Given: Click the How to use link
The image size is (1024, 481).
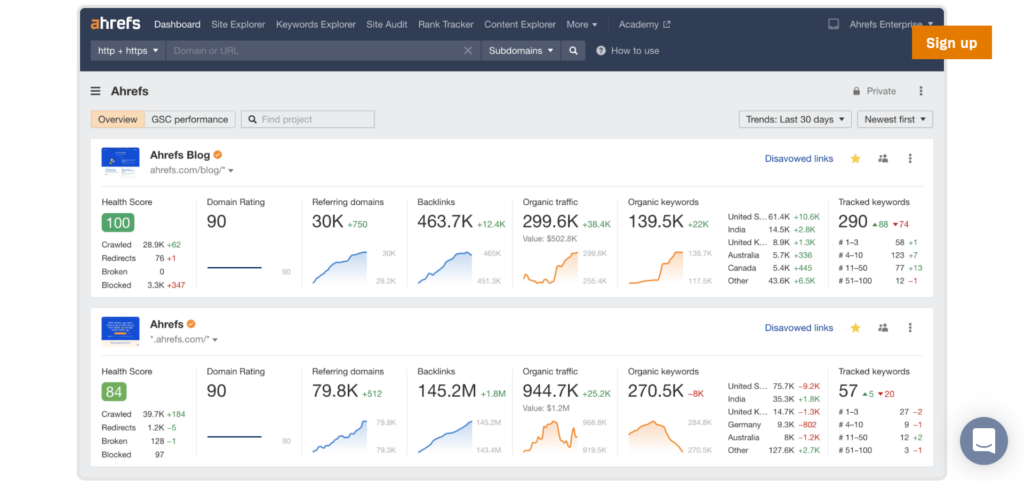Looking at the screenshot, I should pos(635,50).
